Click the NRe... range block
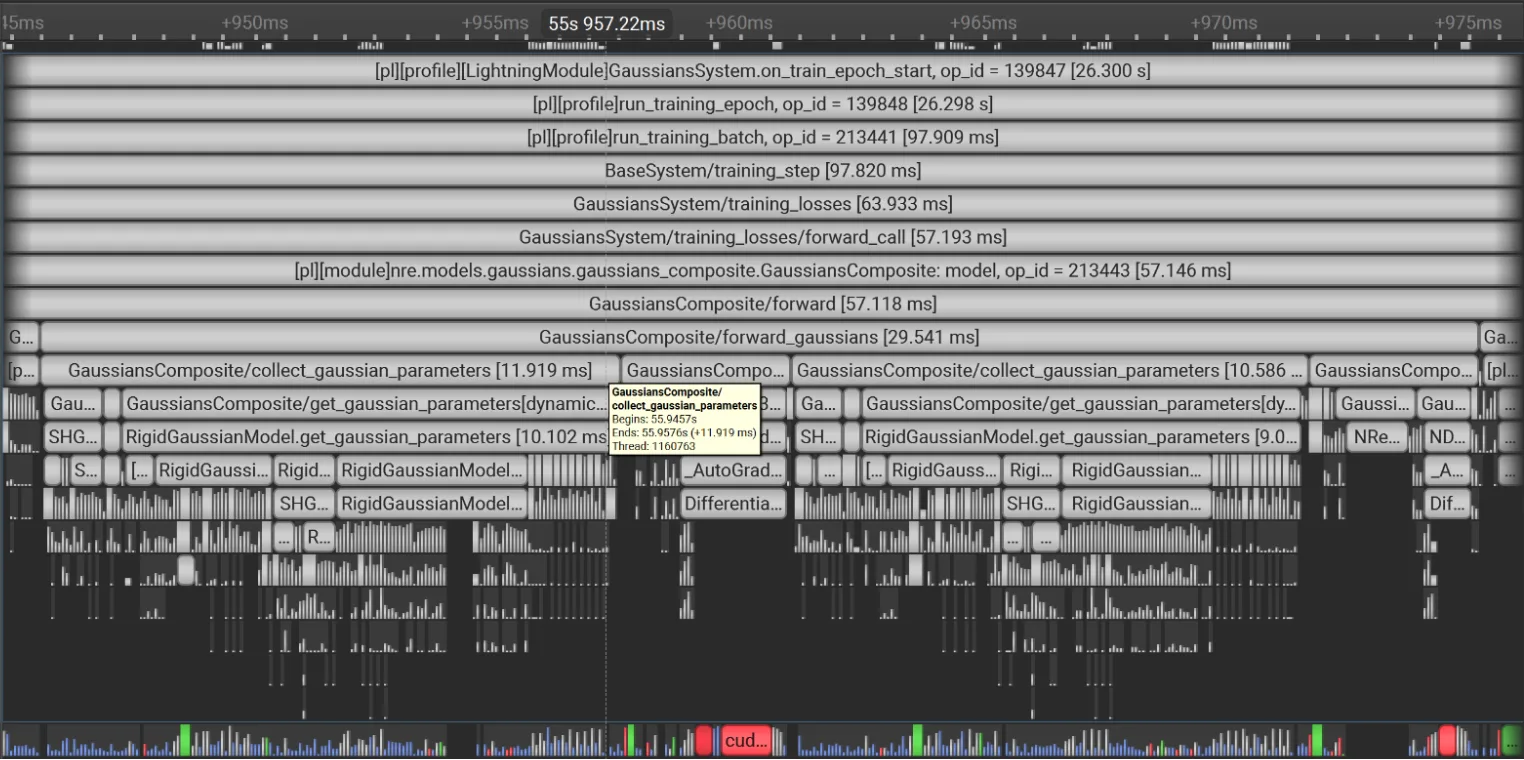The height and width of the screenshot is (760, 1524). point(1378,437)
